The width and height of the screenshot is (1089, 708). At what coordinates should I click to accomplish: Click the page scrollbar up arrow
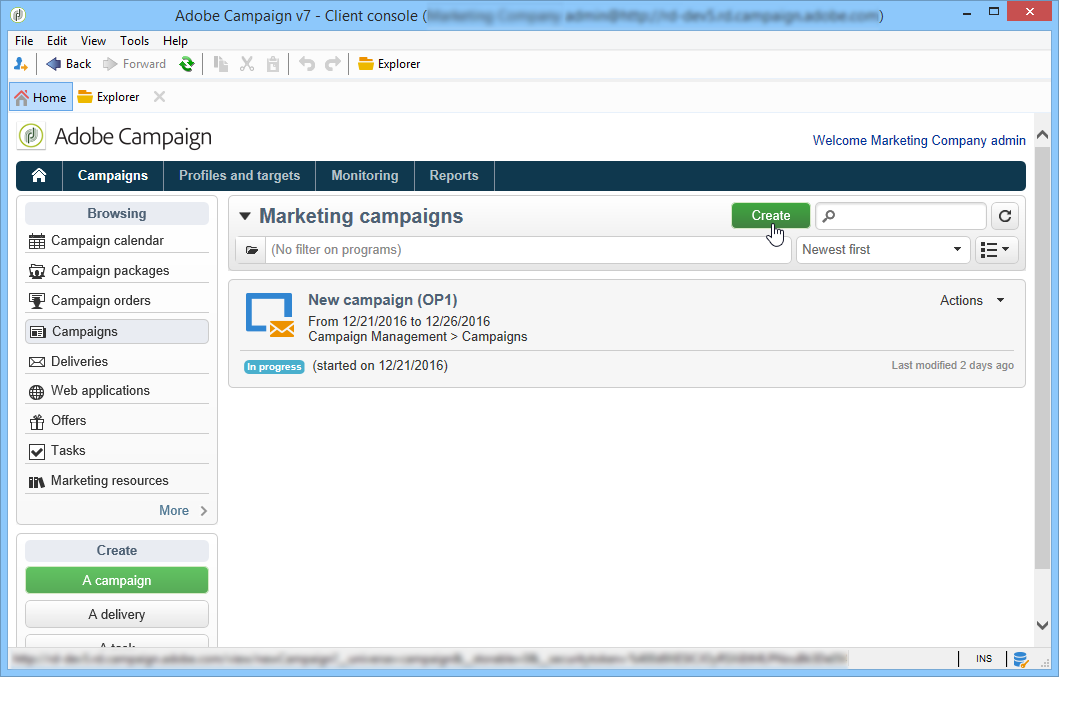tap(1042, 135)
